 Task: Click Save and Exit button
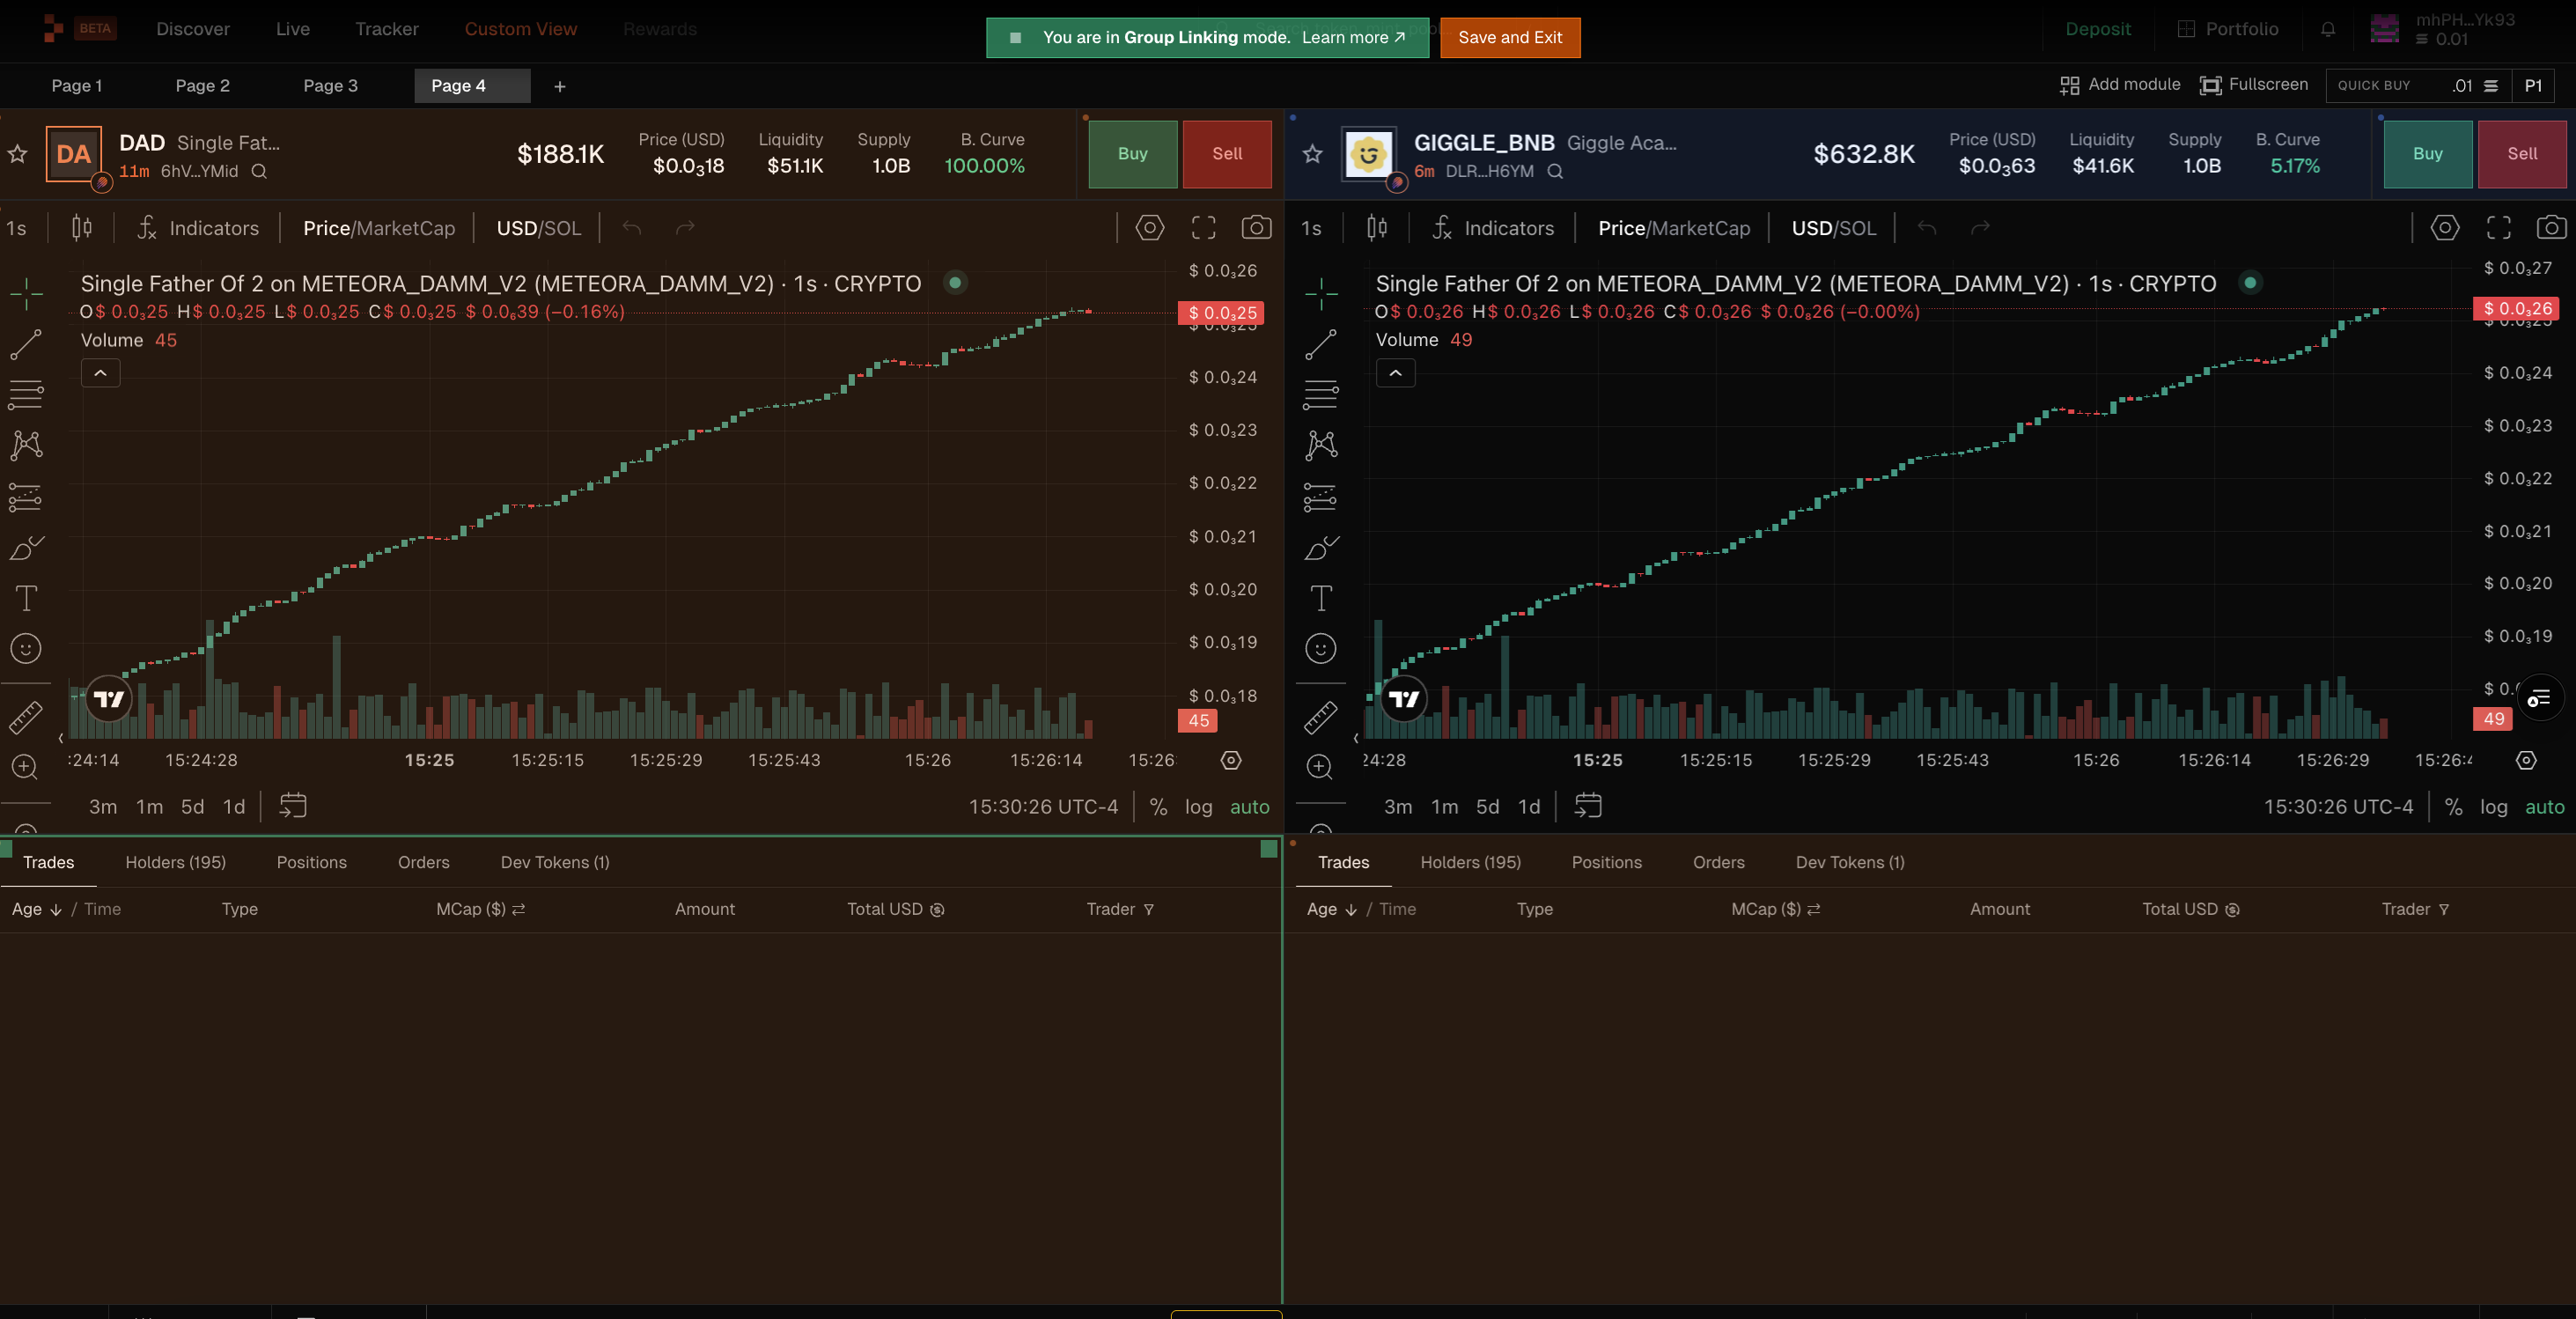(1510, 37)
